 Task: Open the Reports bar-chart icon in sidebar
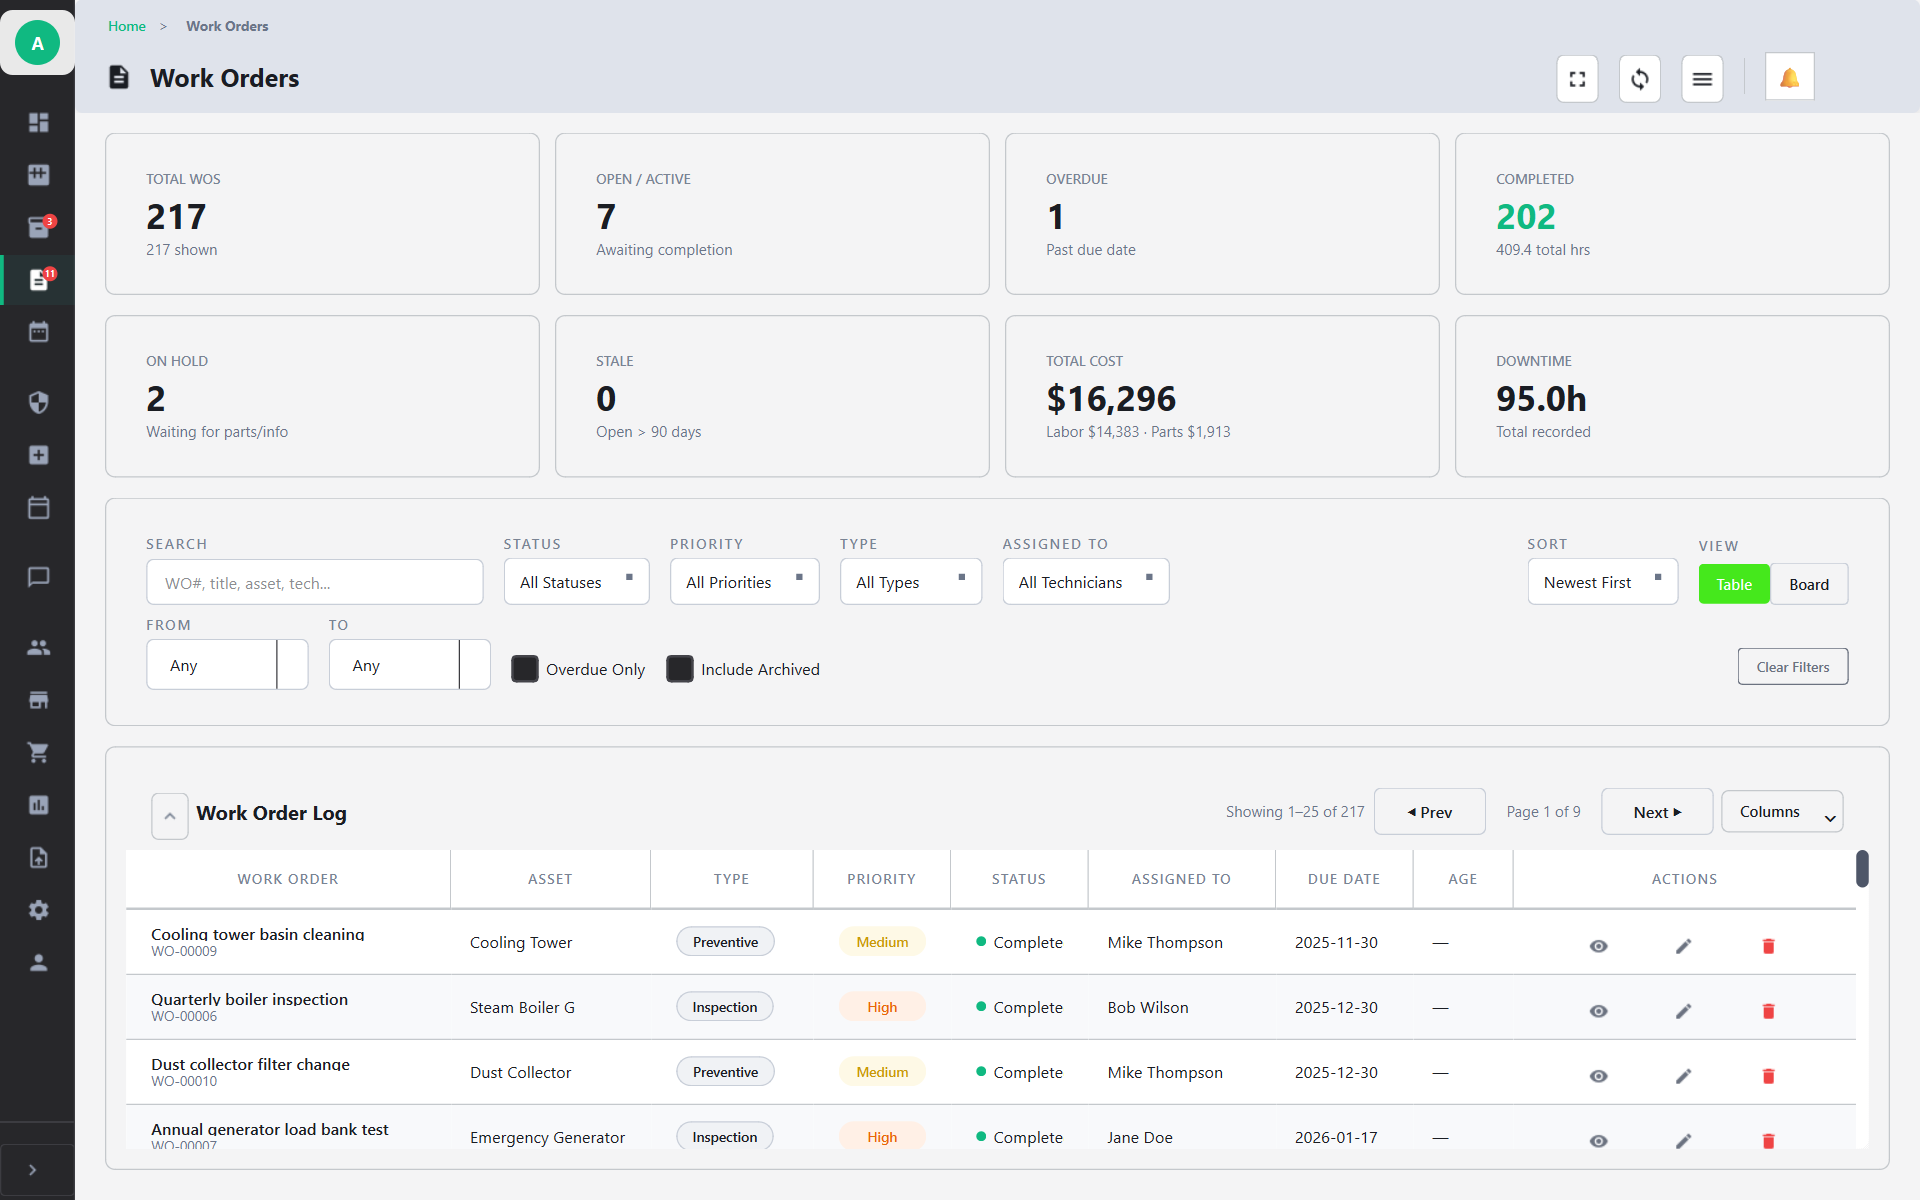tap(38, 805)
